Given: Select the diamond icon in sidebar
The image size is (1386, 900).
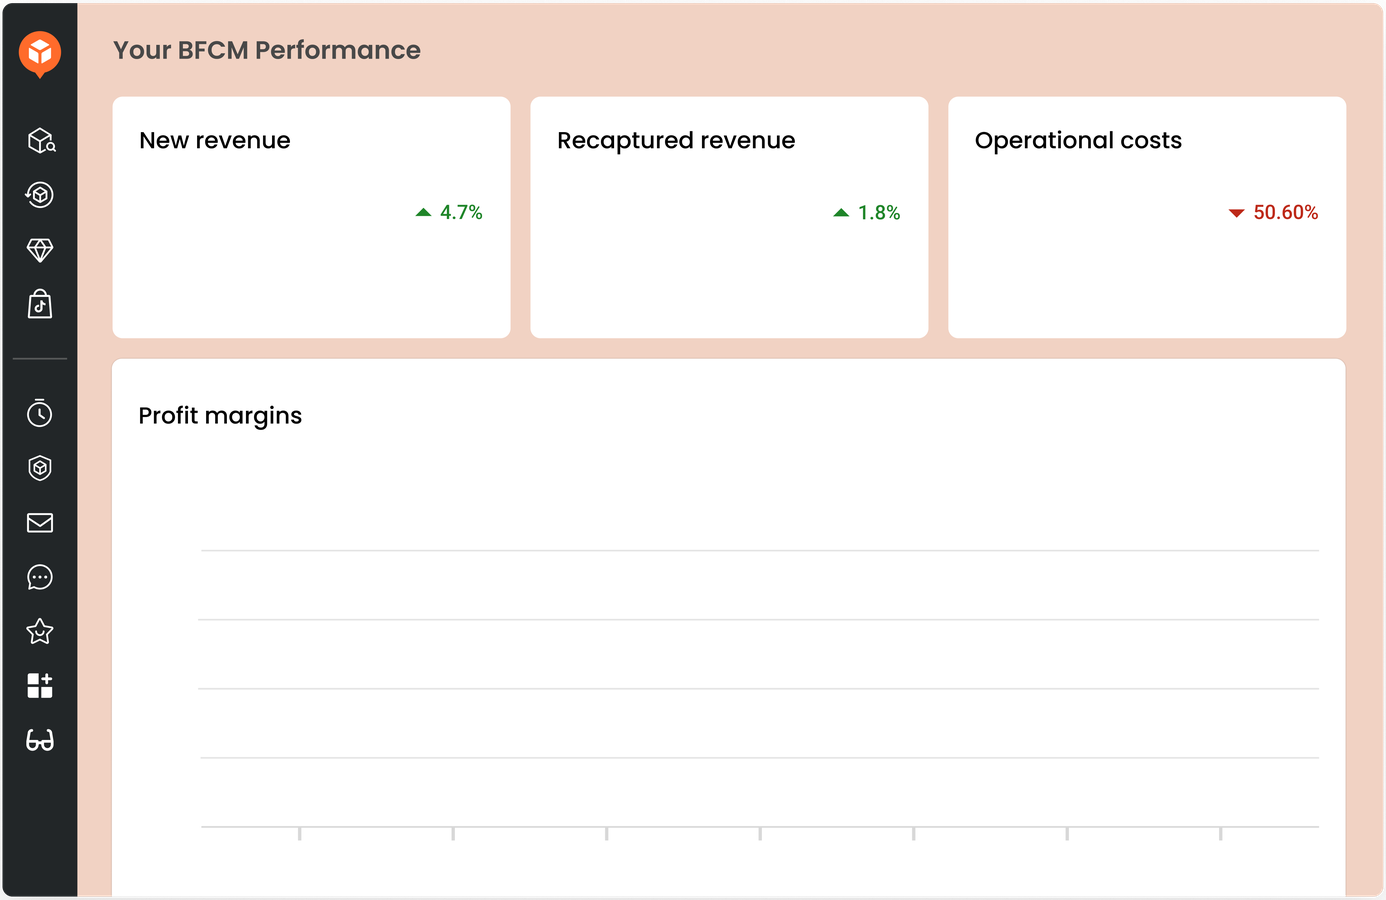Looking at the screenshot, I should pos(40,250).
